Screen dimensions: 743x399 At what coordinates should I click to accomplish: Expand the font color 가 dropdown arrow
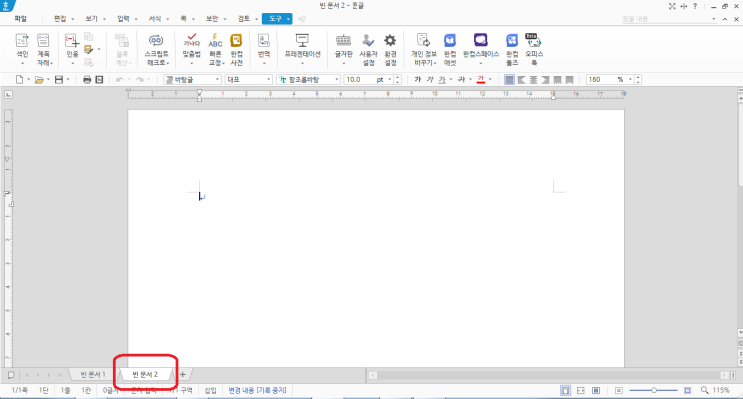pos(490,80)
